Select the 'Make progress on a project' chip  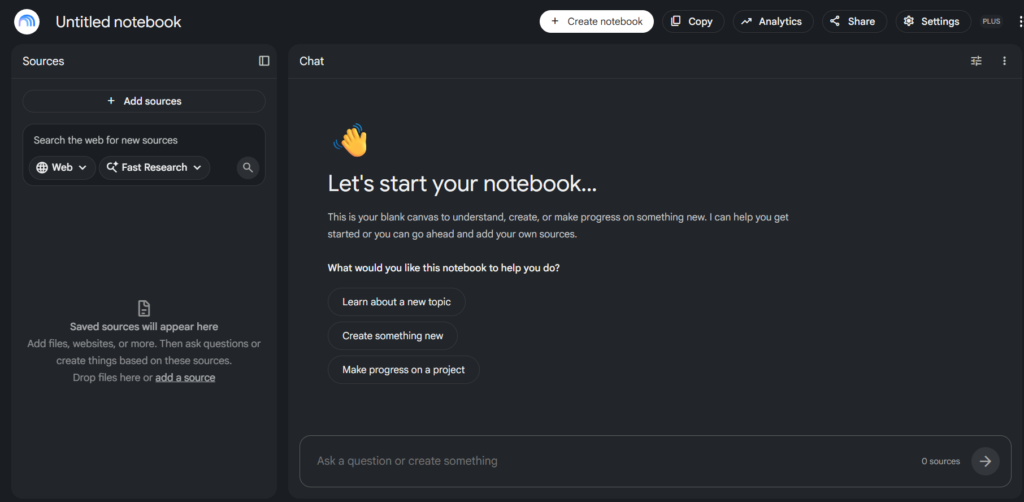(404, 369)
